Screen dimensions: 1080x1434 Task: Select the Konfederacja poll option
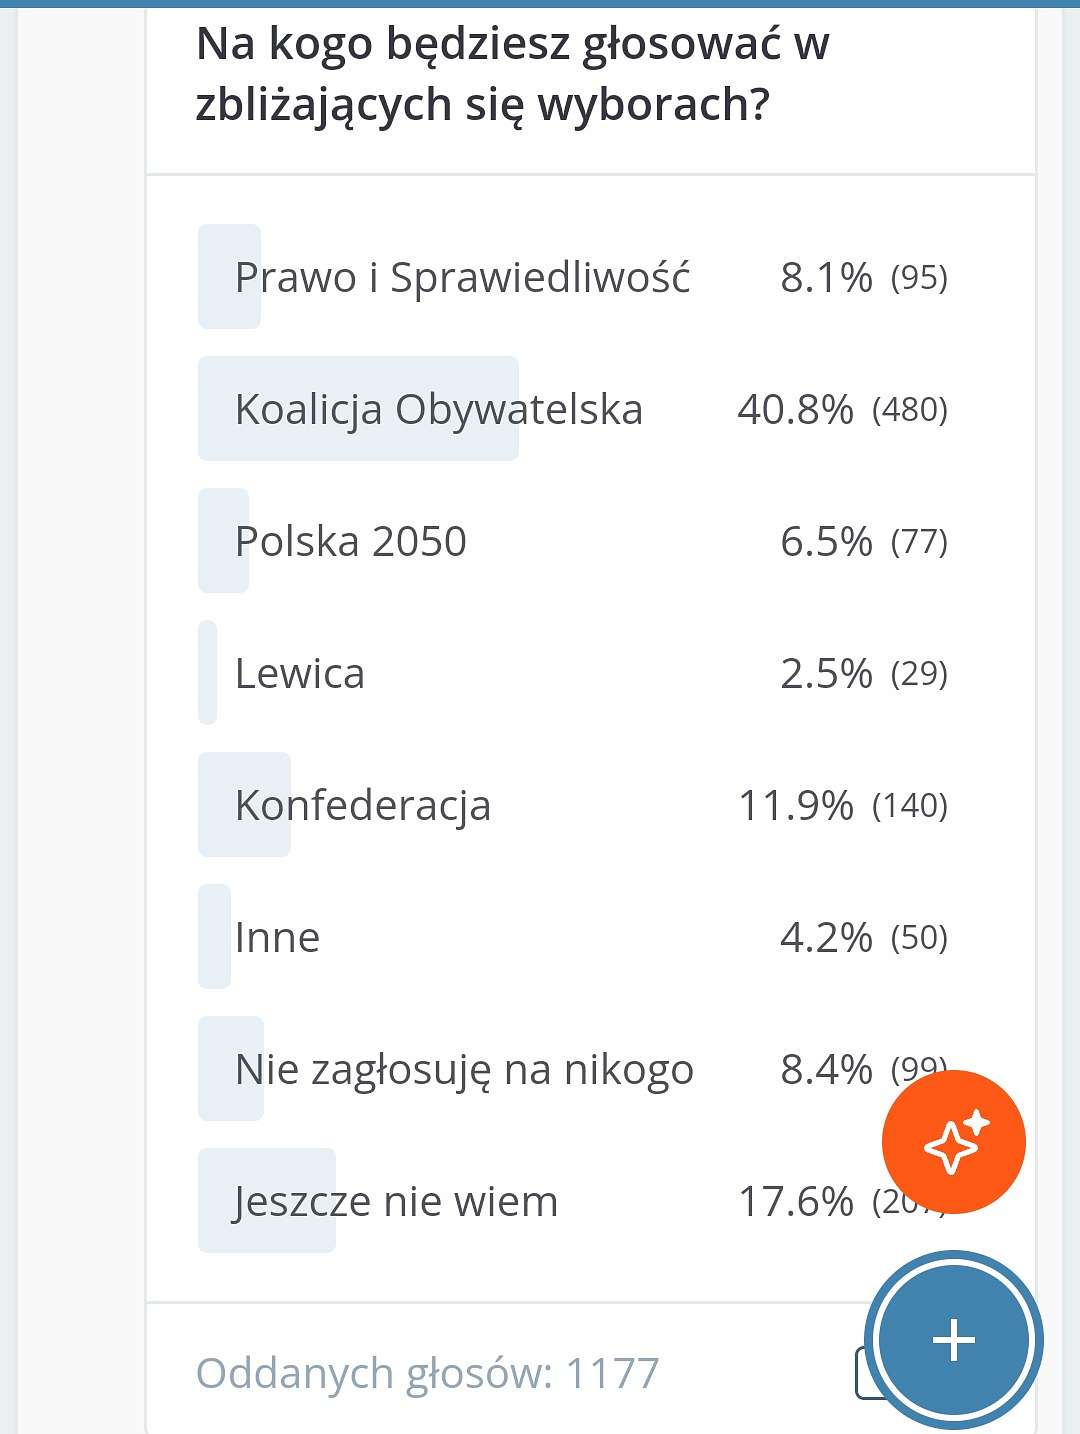coord(573,805)
